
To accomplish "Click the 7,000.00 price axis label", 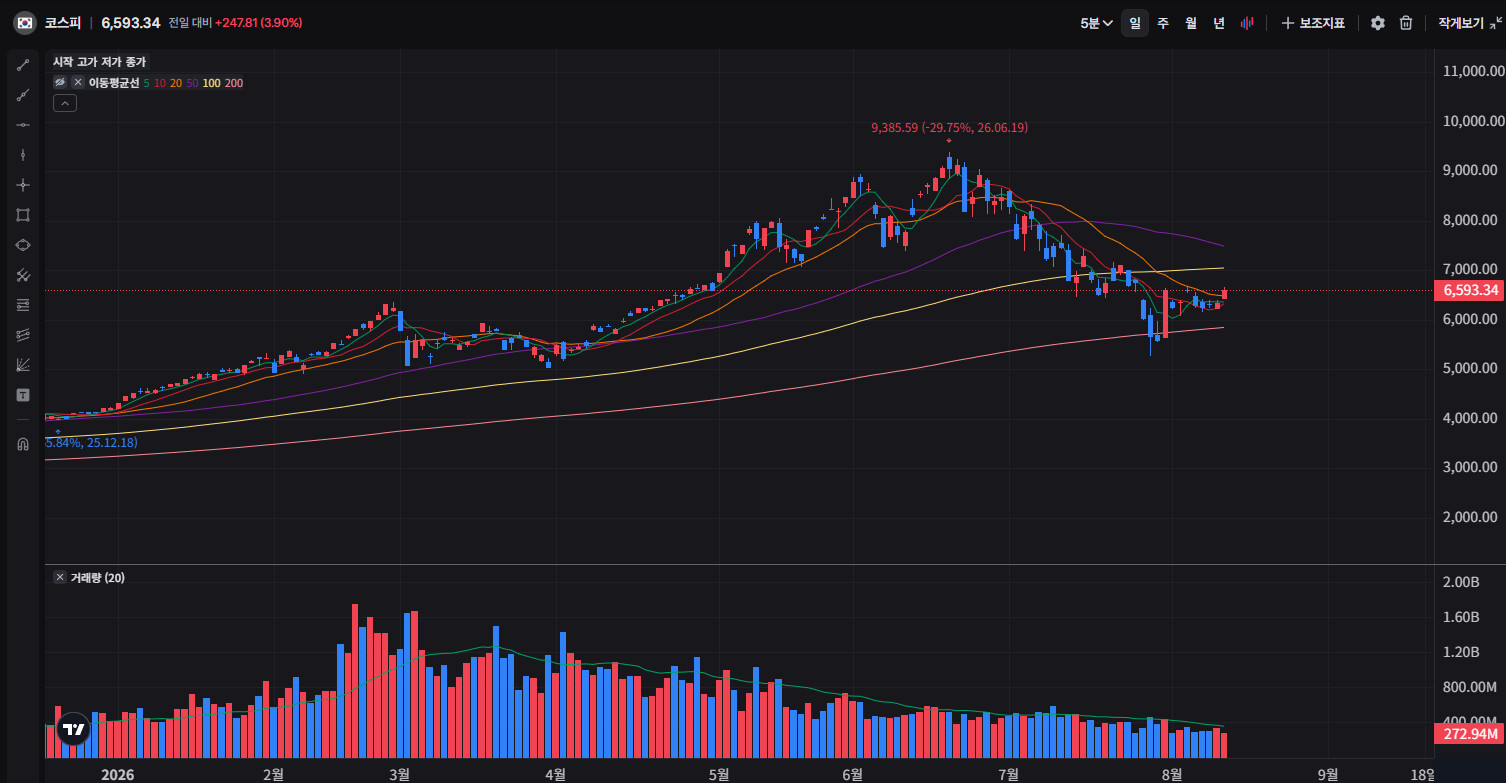I will click(1470, 269).
